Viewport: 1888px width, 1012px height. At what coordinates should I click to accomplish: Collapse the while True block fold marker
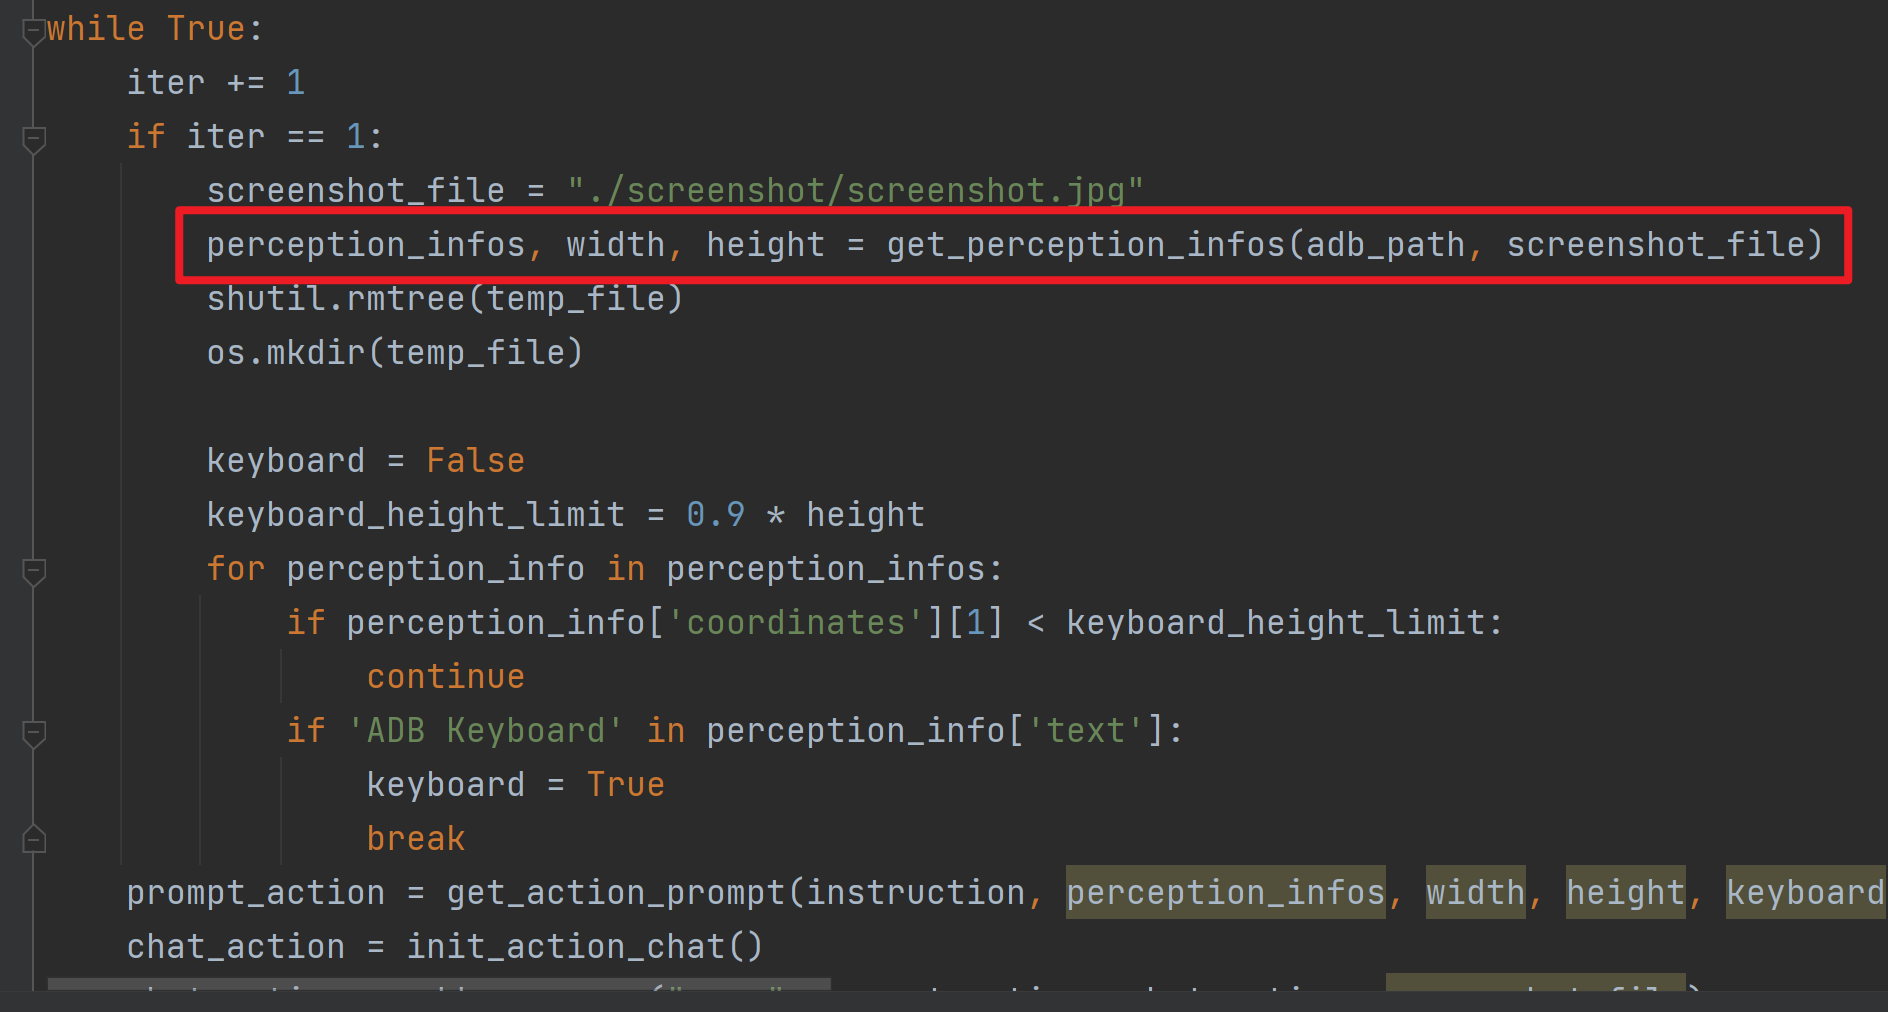click(33, 31)
